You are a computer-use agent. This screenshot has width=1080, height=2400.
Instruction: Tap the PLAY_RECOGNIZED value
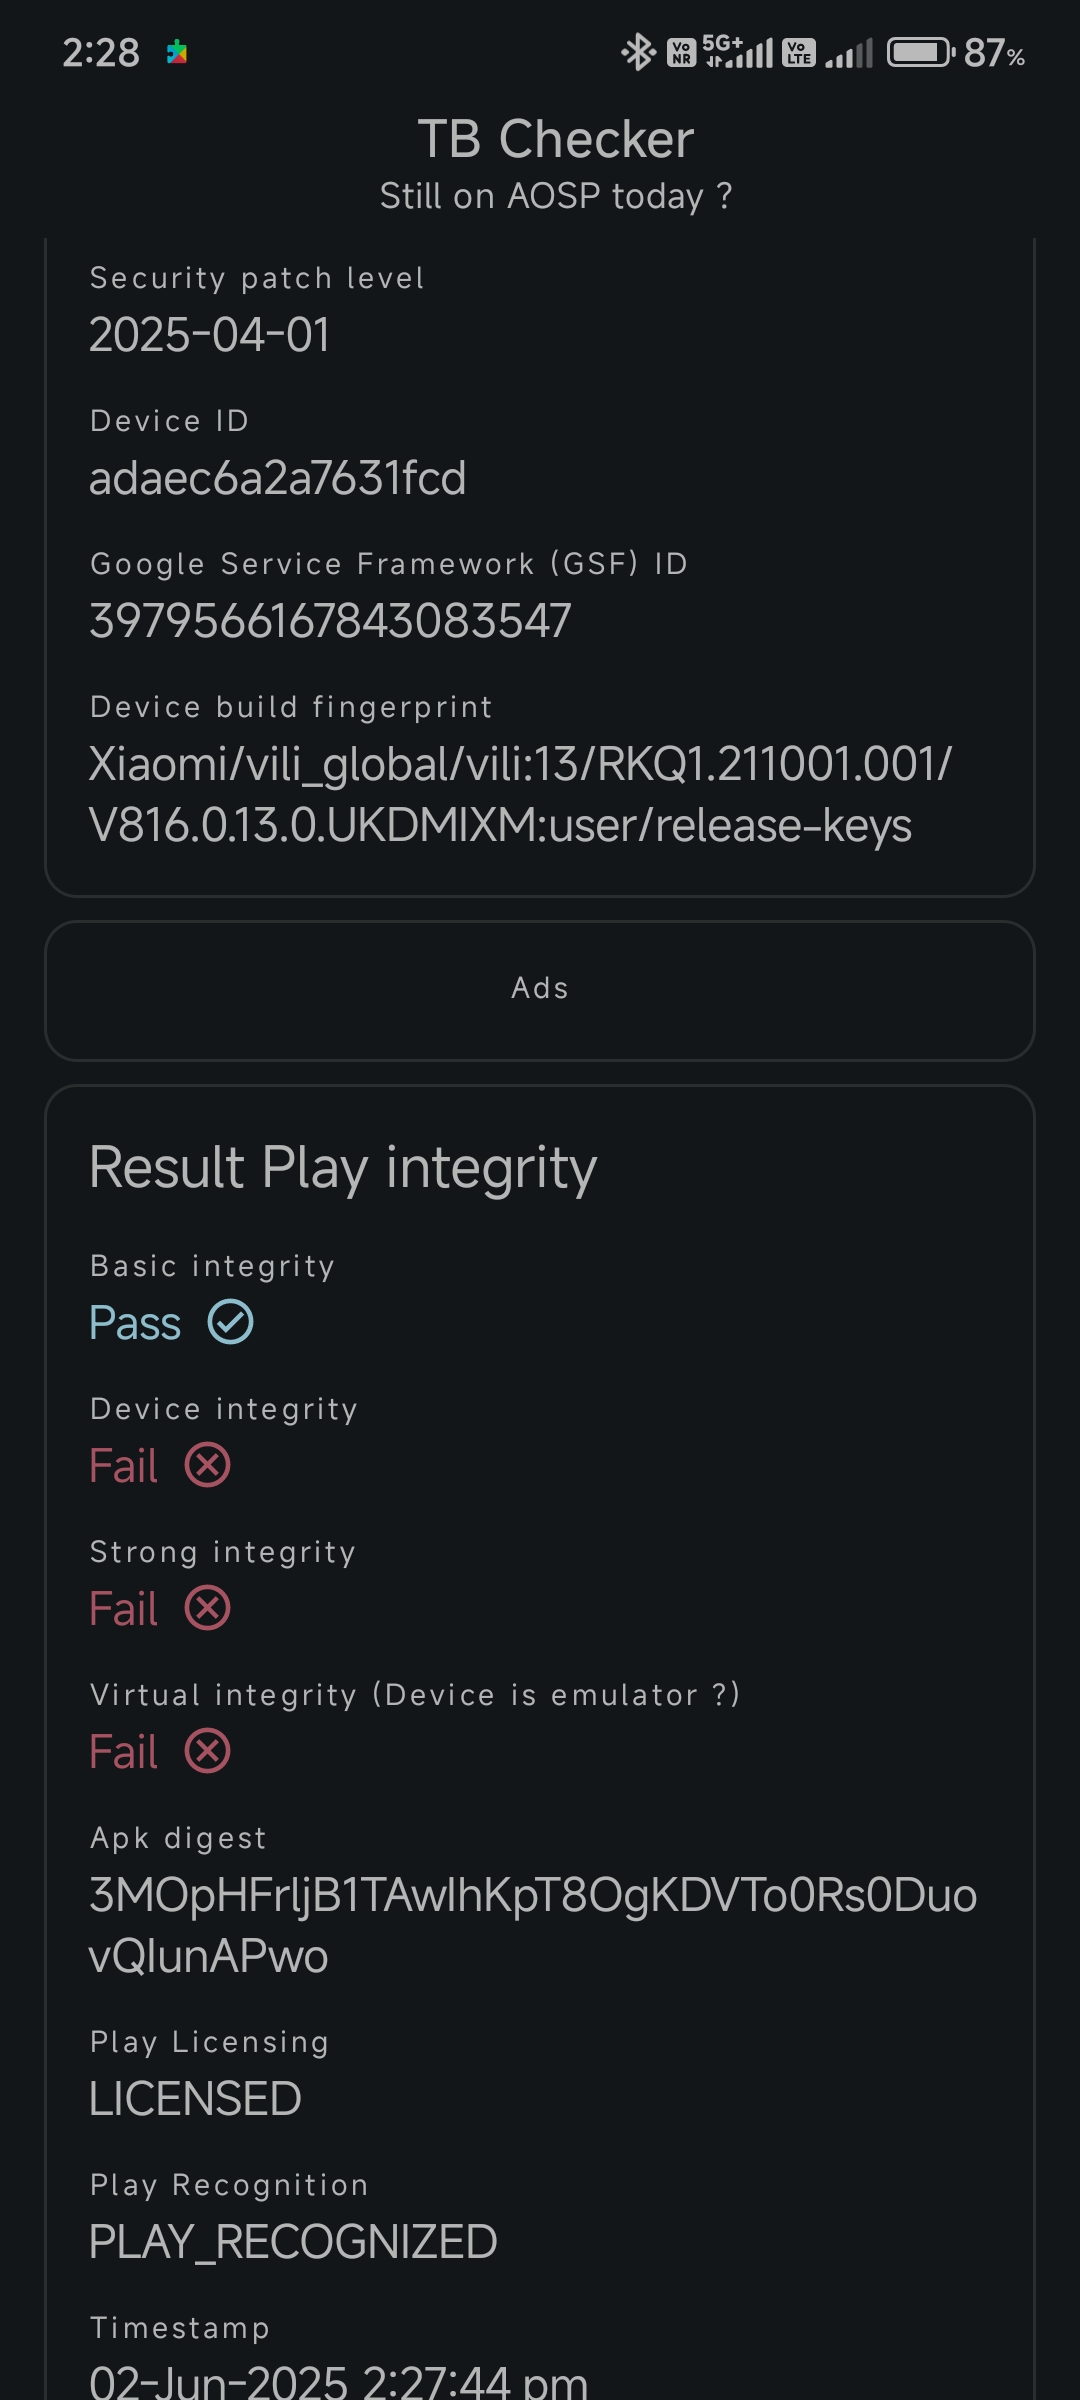coord(293,2241)
